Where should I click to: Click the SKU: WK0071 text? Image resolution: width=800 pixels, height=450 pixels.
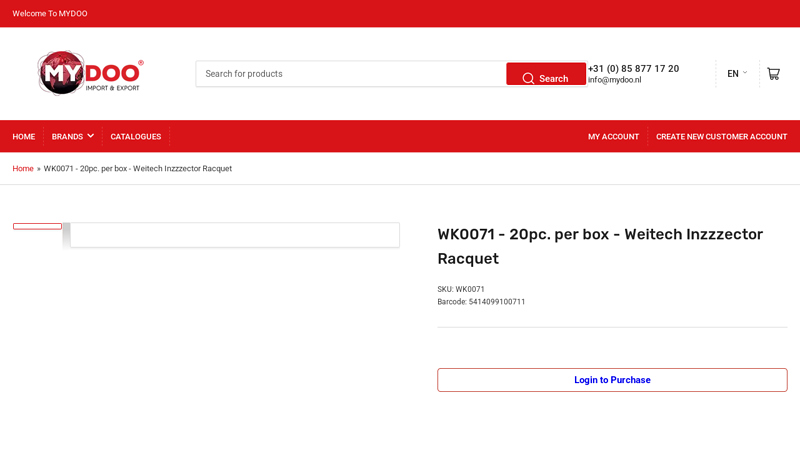(x=461, y=289)
